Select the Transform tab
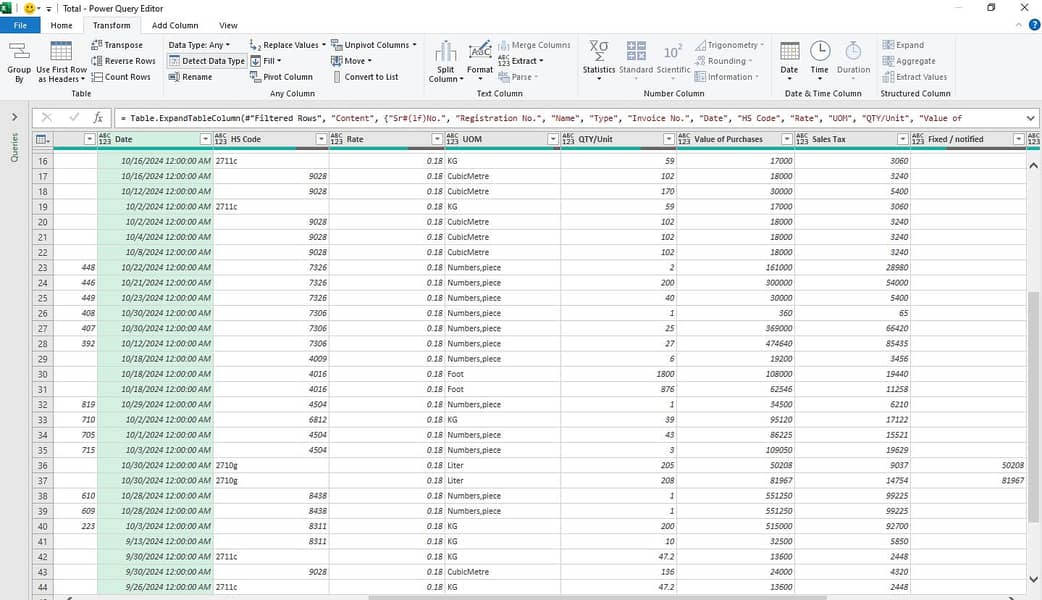1042x600 pixels. (x=112, y=25)
